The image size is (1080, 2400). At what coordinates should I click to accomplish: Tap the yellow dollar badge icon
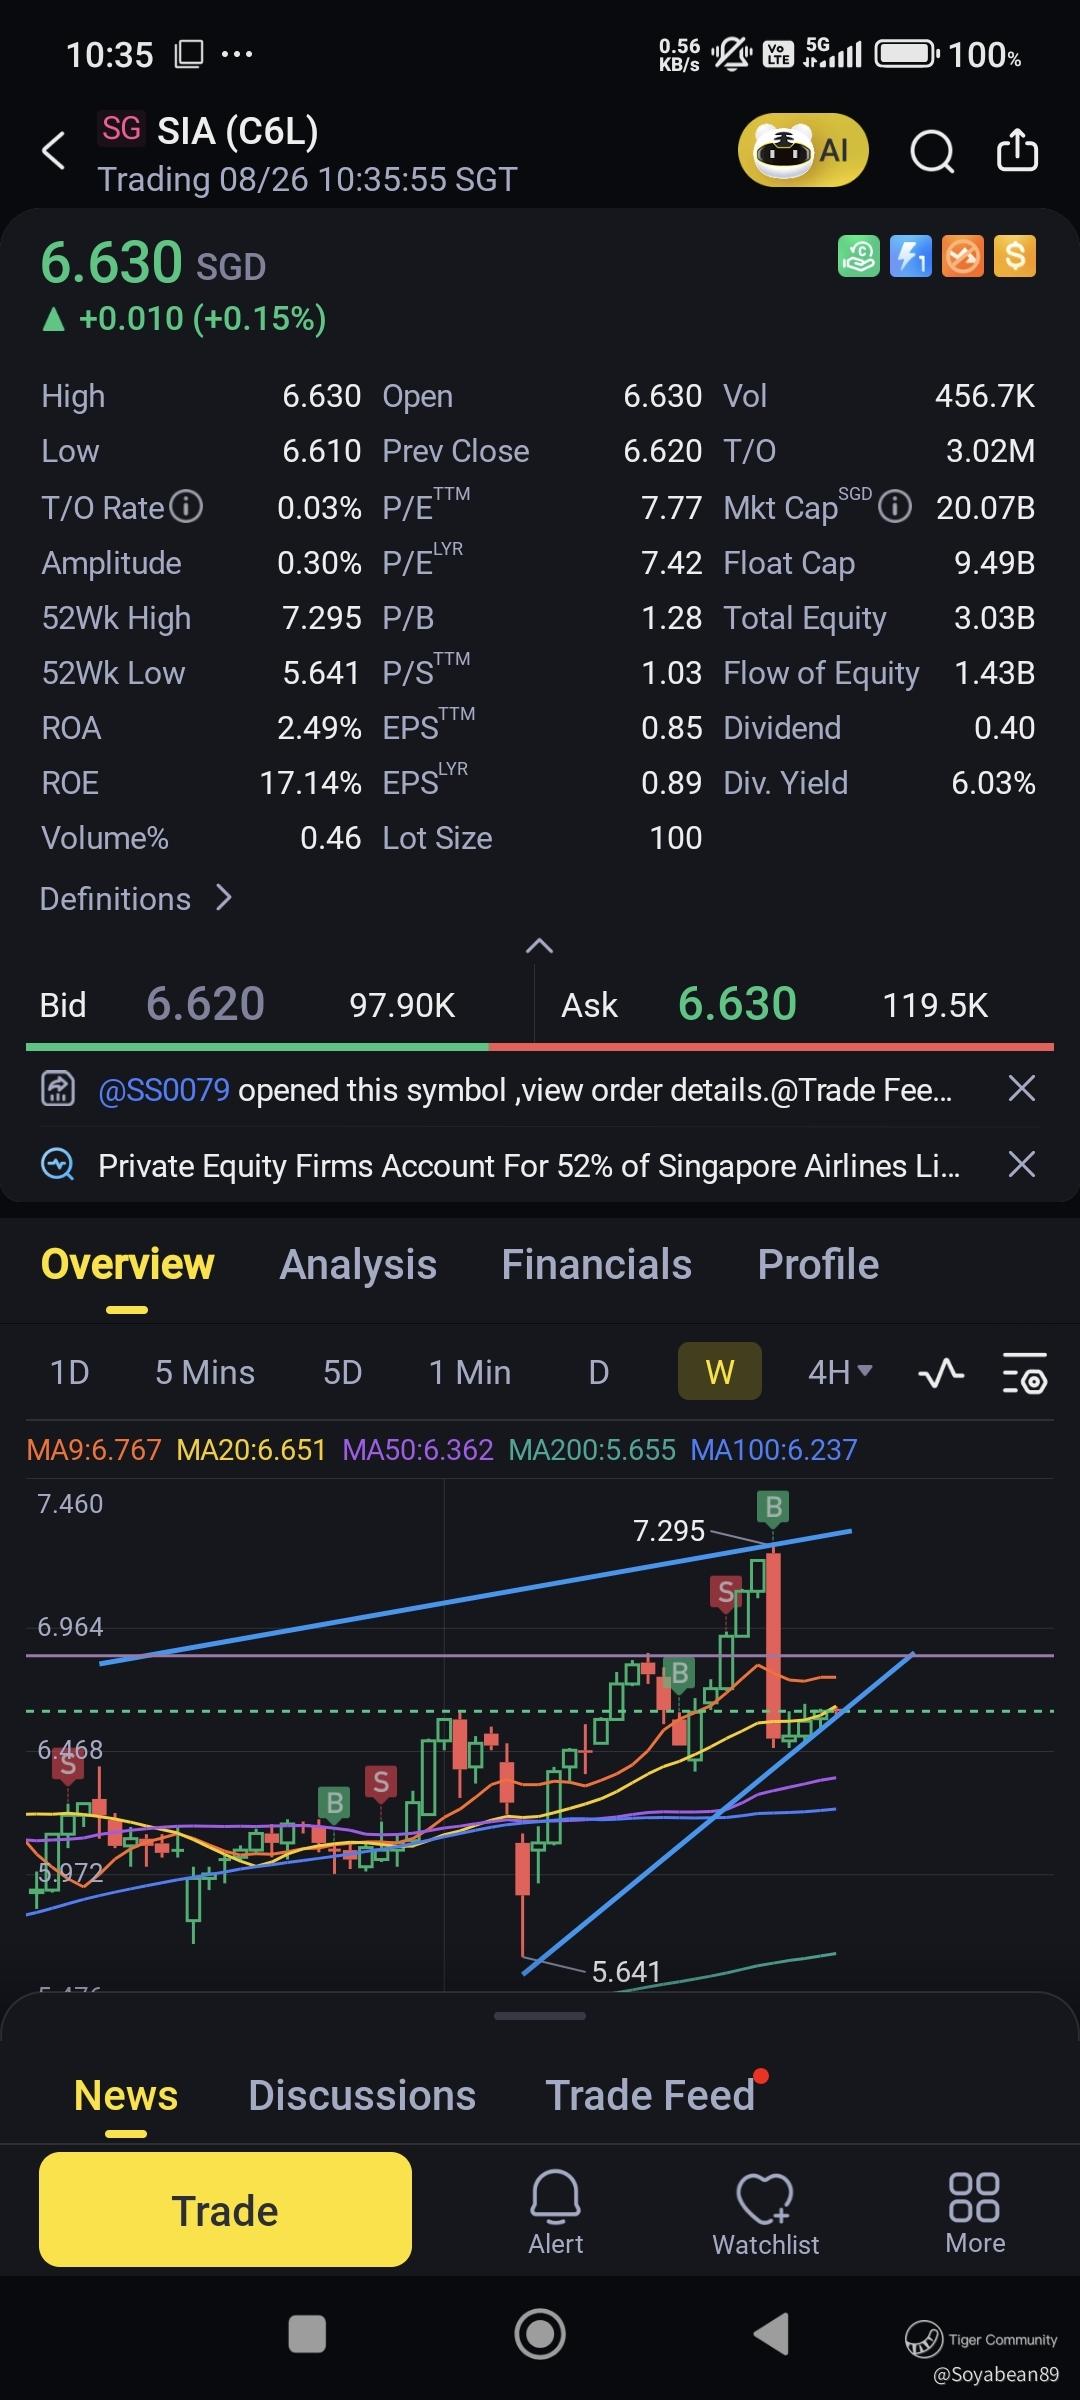click(x=1015, y=256)
